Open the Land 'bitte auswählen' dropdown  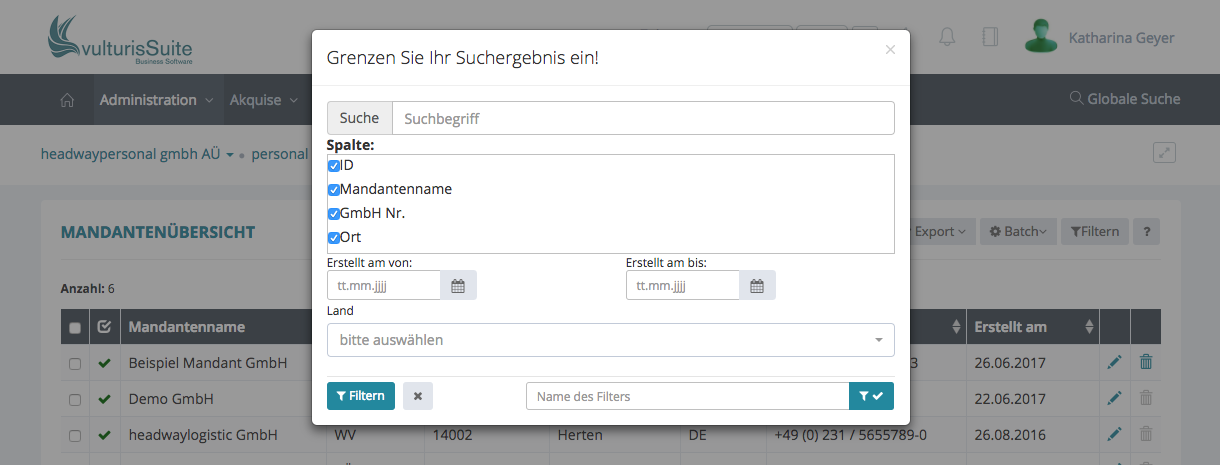pos(610,340)
